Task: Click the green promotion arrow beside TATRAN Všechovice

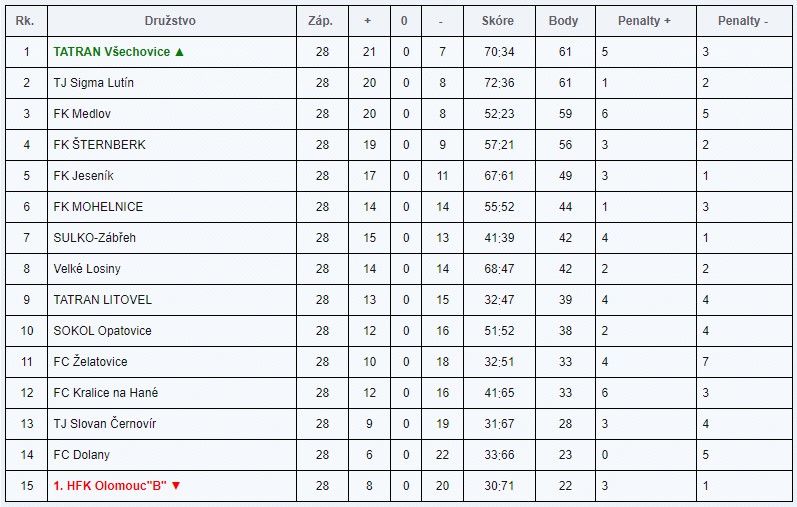Action: click(180, 52)
